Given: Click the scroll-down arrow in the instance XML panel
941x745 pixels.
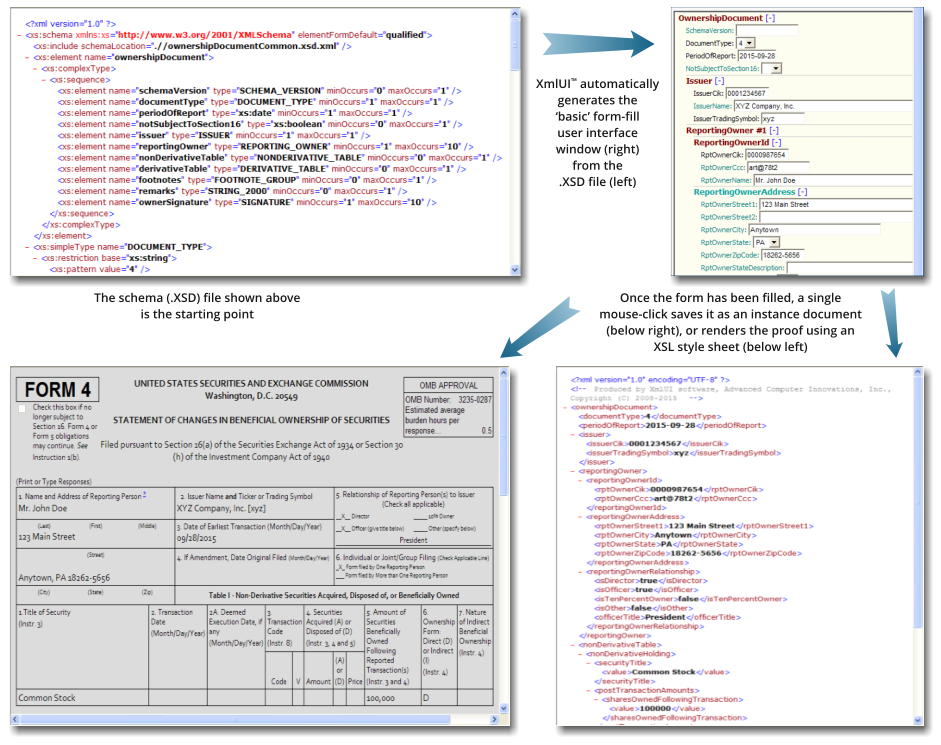Looking at the screenshot, I should tap(918, 720).
